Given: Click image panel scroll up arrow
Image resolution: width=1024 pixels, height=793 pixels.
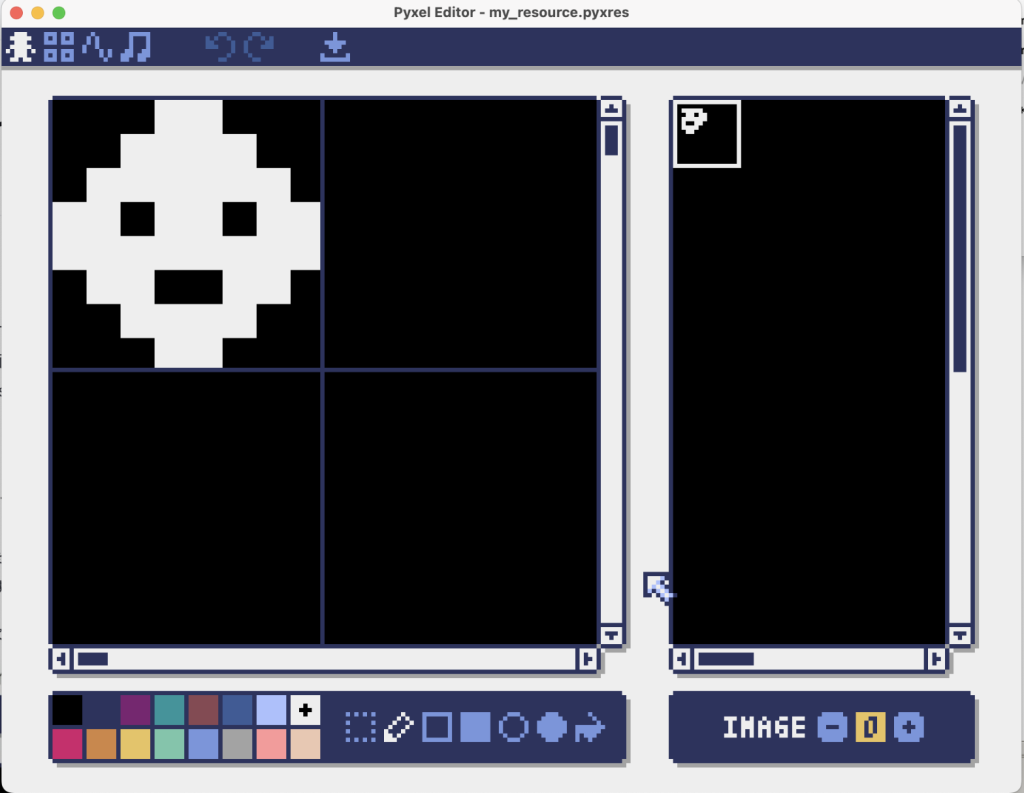Looking at the screenshot, I should point(959,108).
